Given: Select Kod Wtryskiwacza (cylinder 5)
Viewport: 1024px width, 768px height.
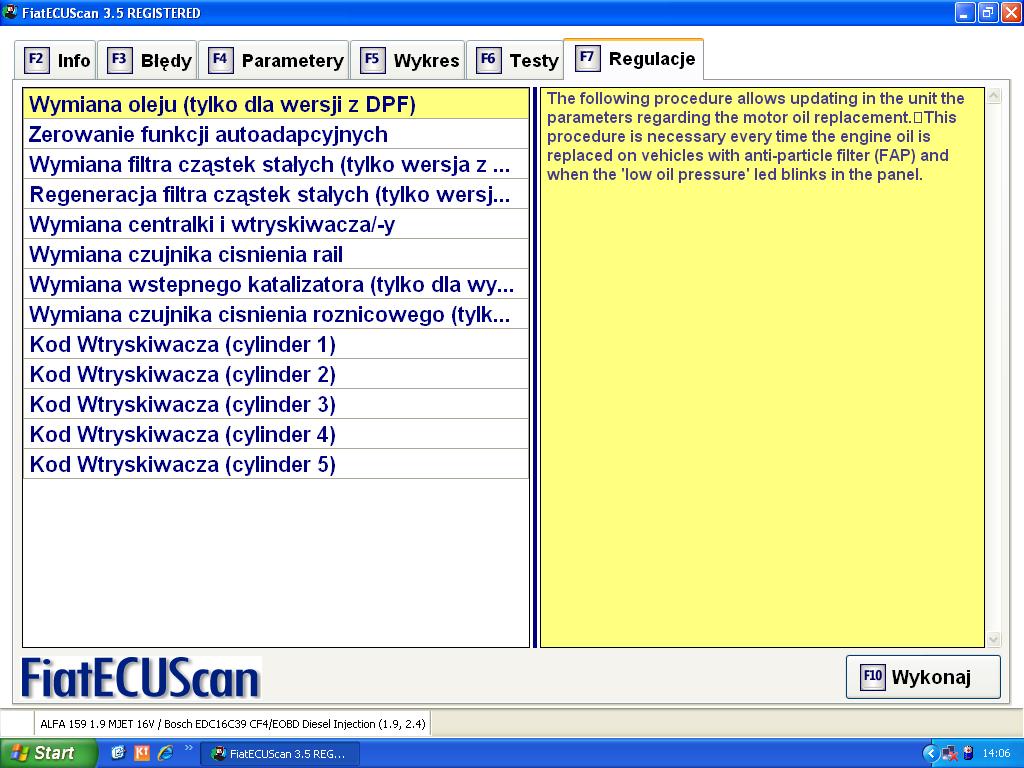Looking at the screenshot, I should point(276,465).
